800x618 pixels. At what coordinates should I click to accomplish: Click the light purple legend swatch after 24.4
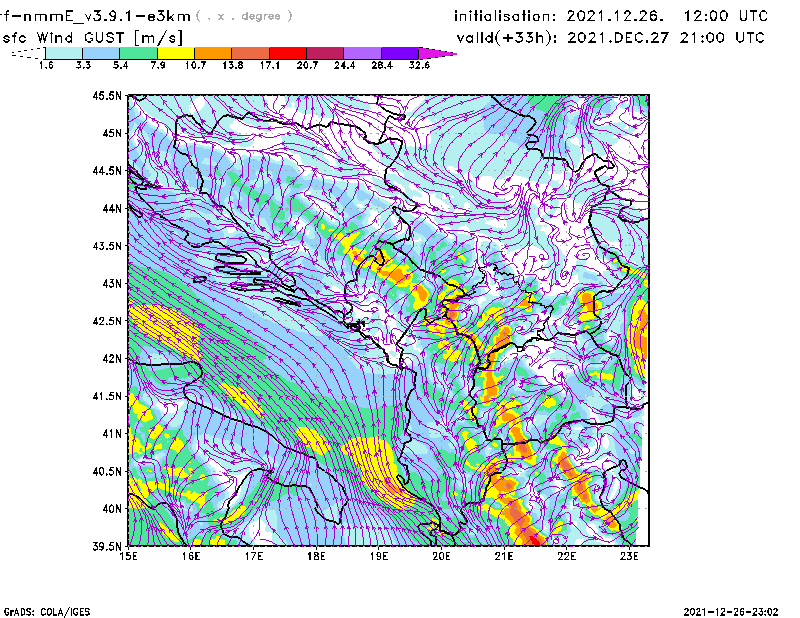[362, 53]
